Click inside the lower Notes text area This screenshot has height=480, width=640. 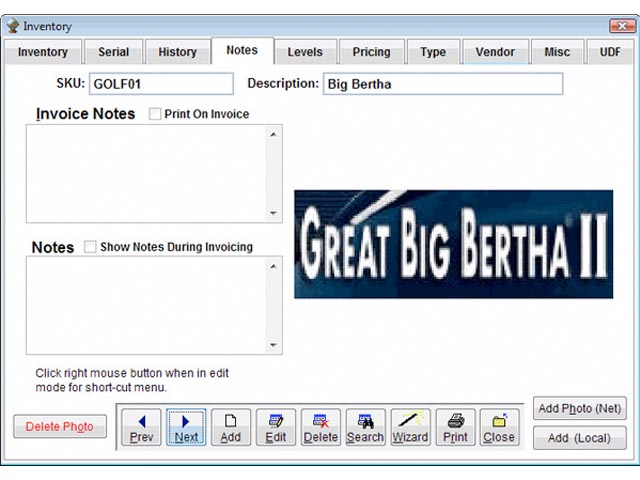pyautogui.click(x=146, y=305)
